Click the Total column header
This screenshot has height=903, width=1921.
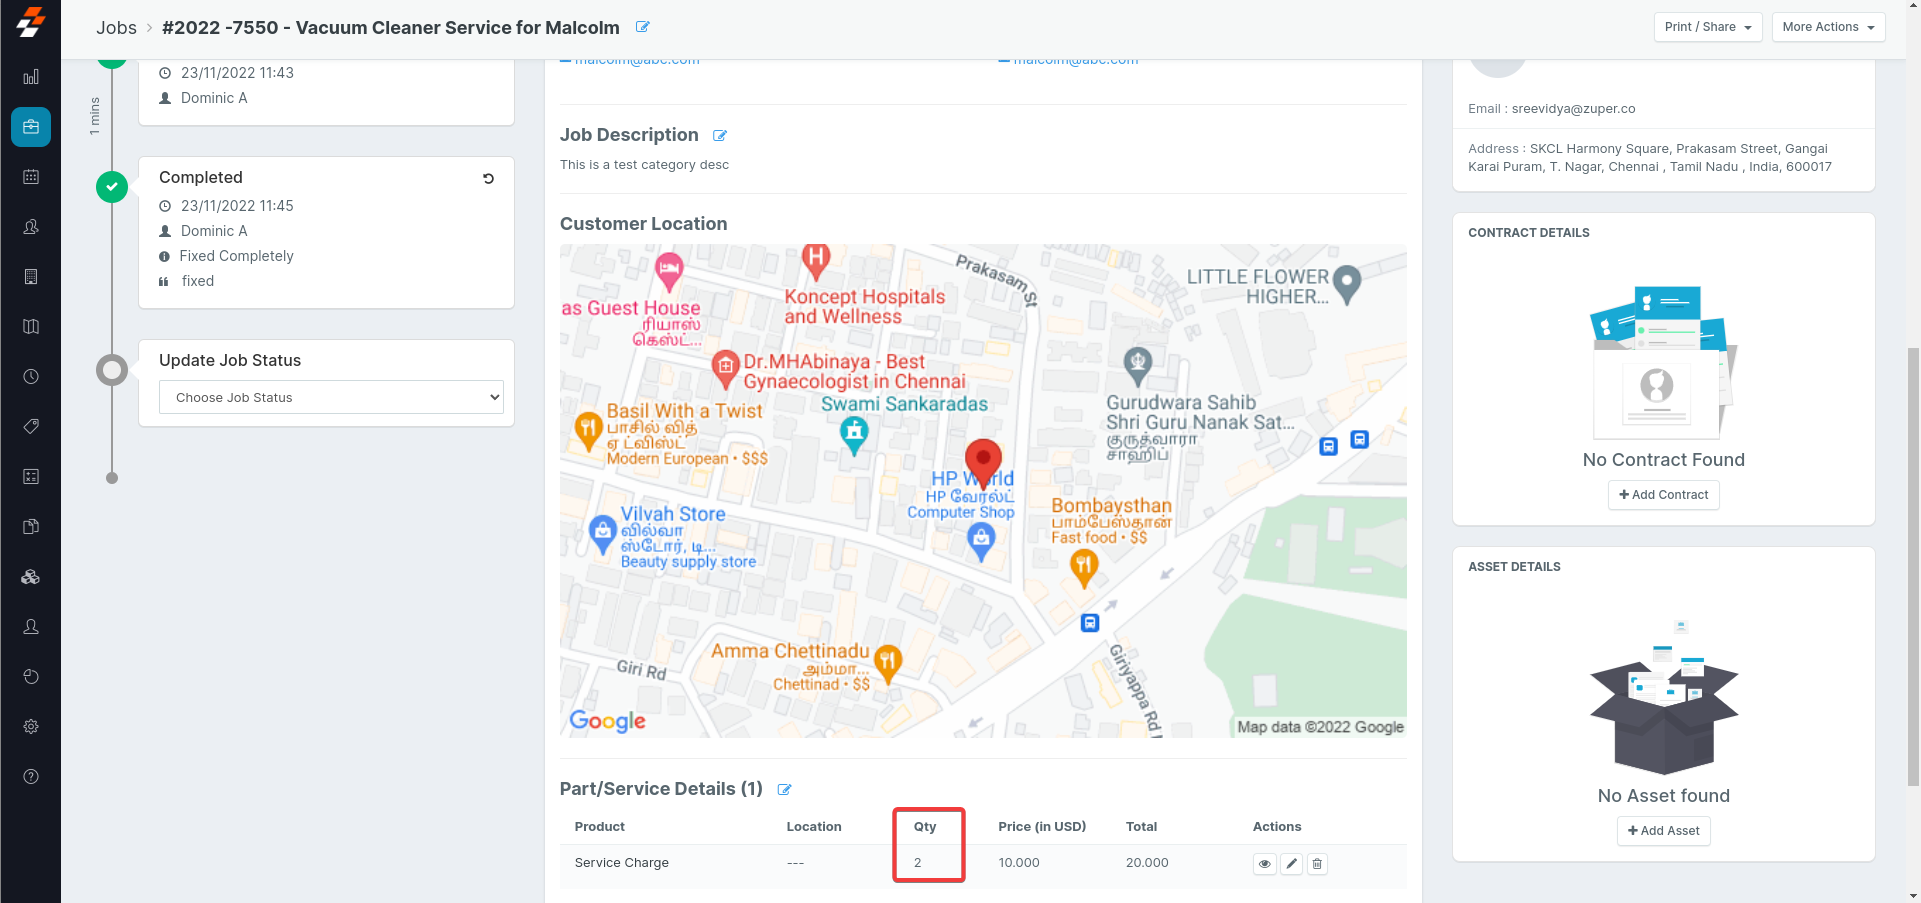pos(1141,827)
